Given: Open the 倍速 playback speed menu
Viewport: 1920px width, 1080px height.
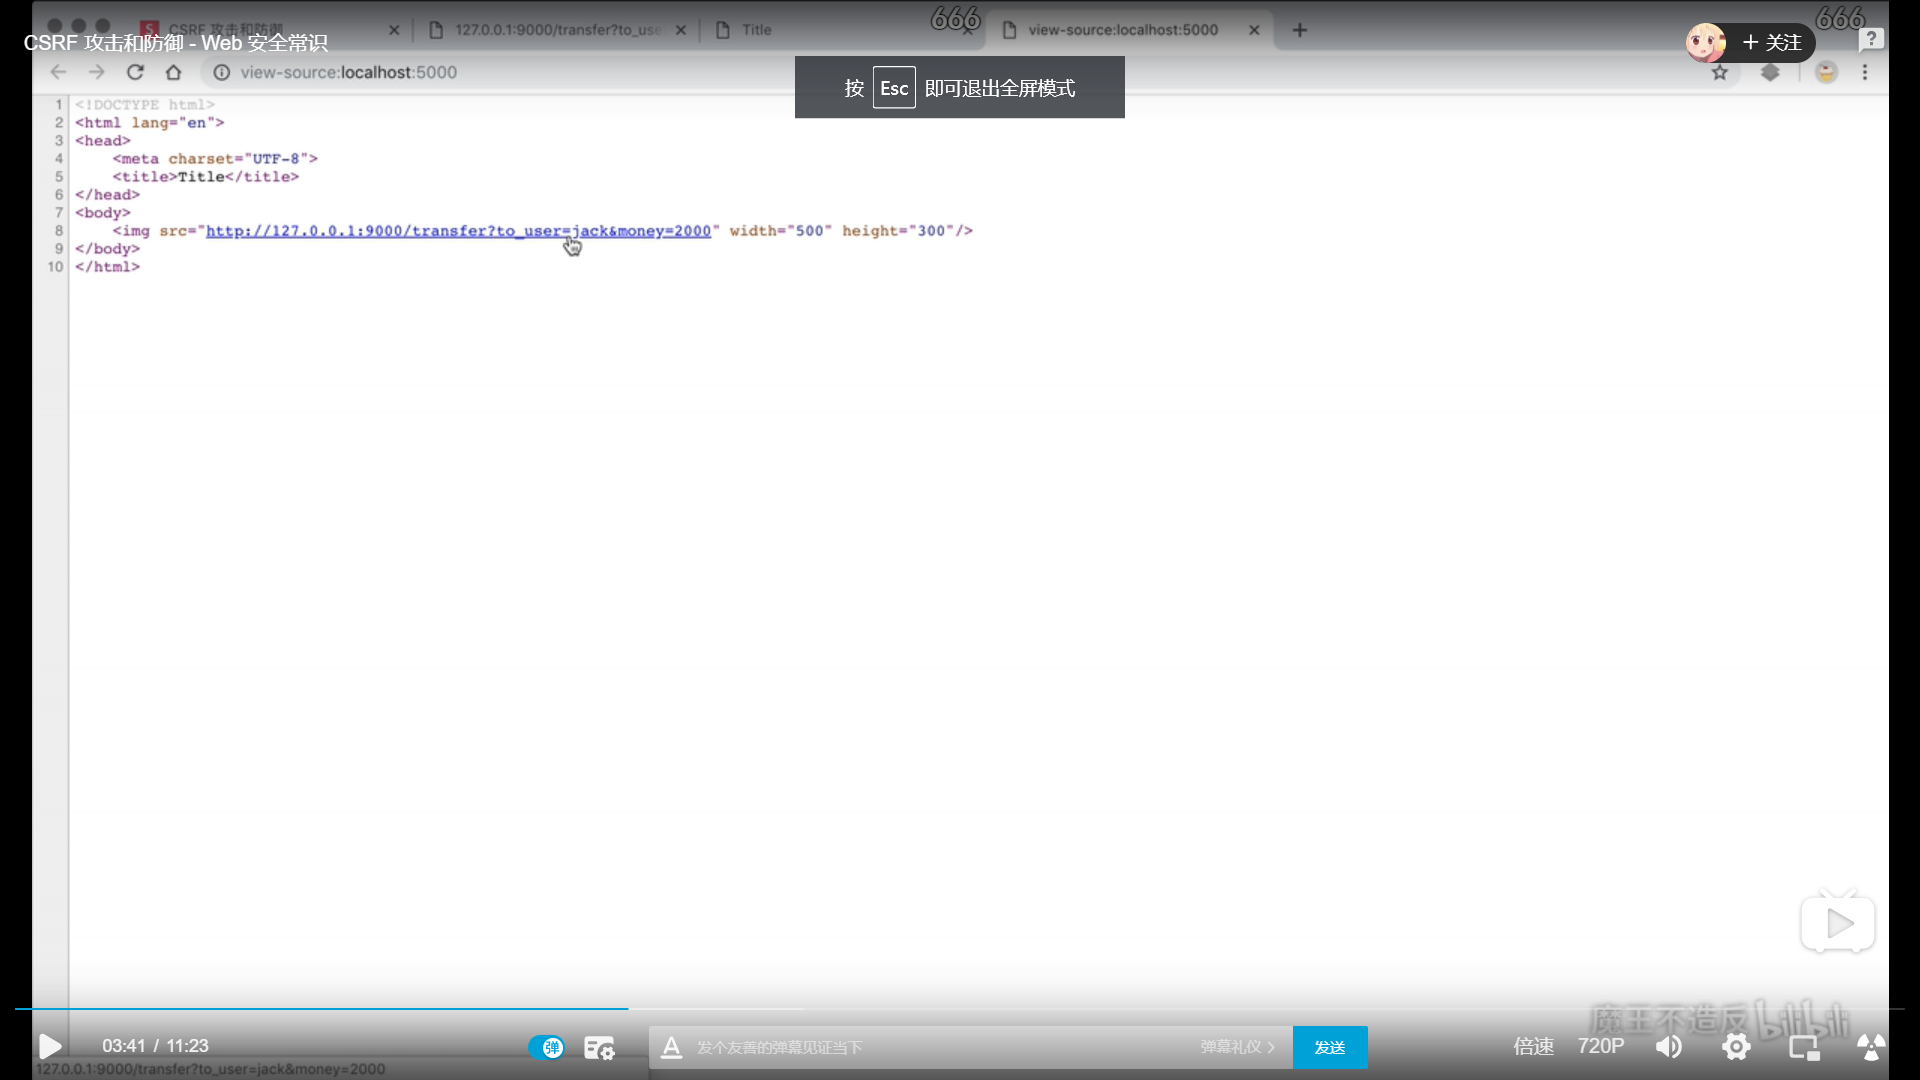Looking at the screenshot, I should [x=1533, y=1046].
